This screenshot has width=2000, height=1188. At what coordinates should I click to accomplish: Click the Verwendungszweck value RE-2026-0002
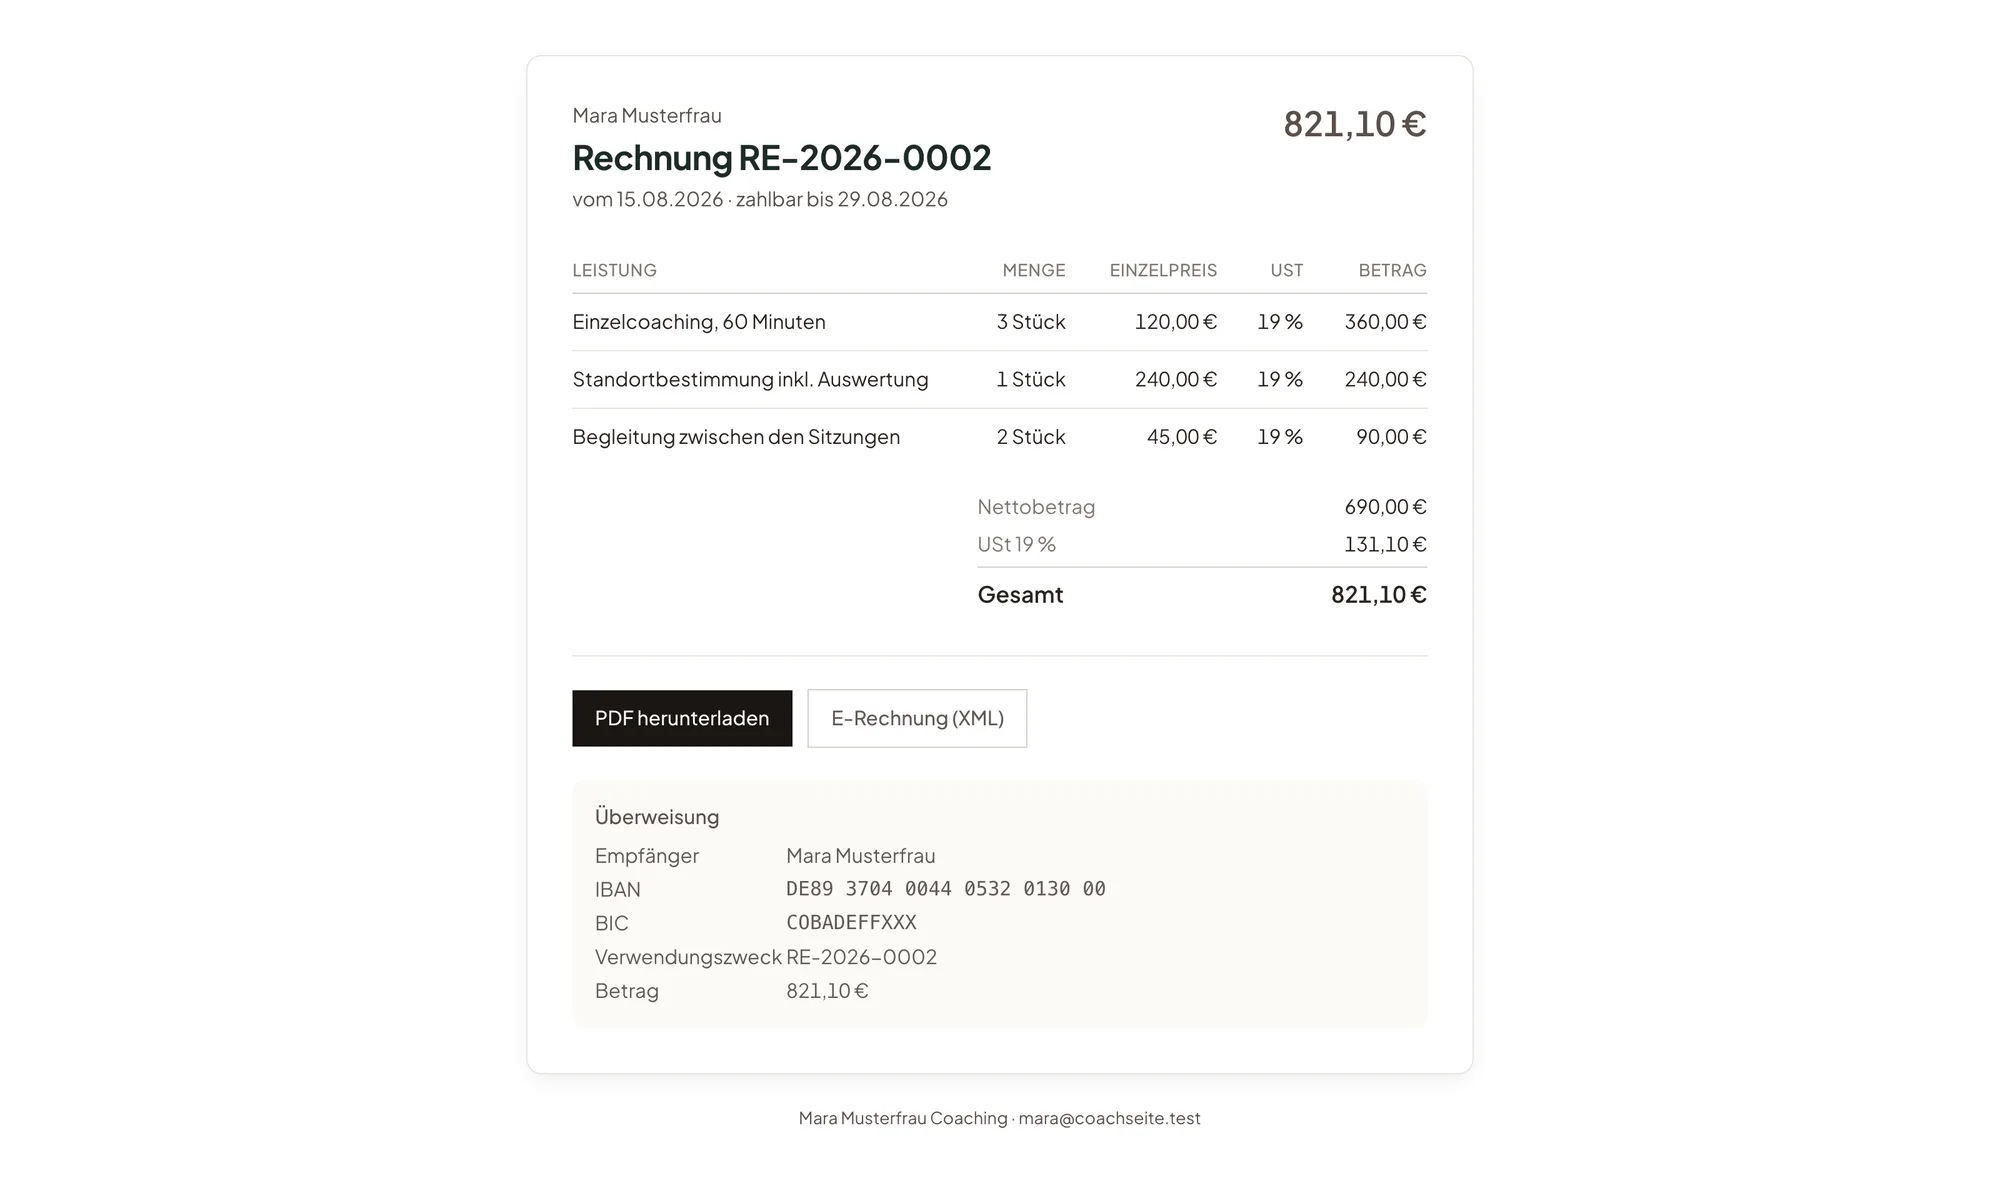(861, 957)
